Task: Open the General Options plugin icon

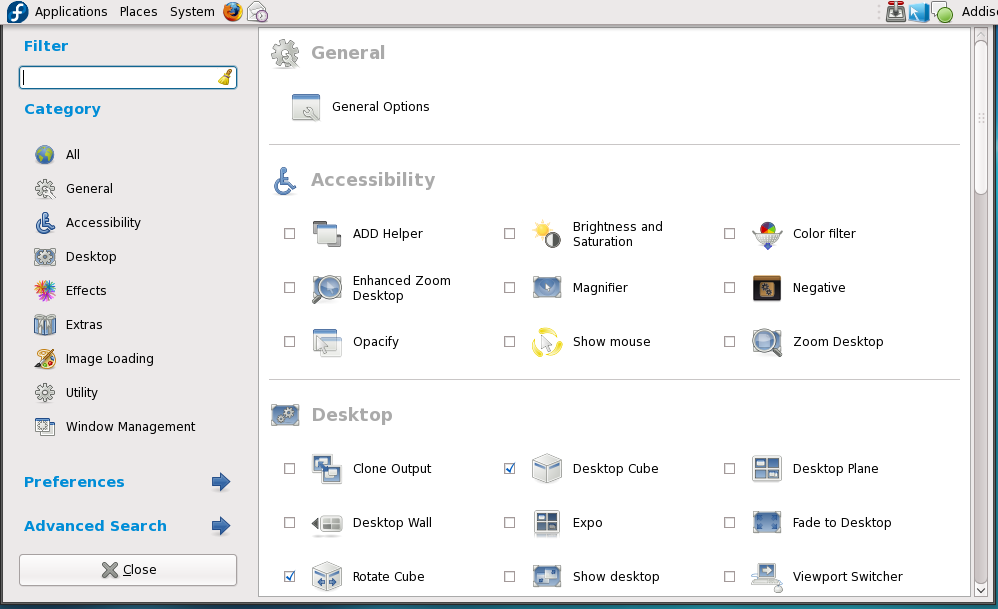Action: (x=306, y=107)
